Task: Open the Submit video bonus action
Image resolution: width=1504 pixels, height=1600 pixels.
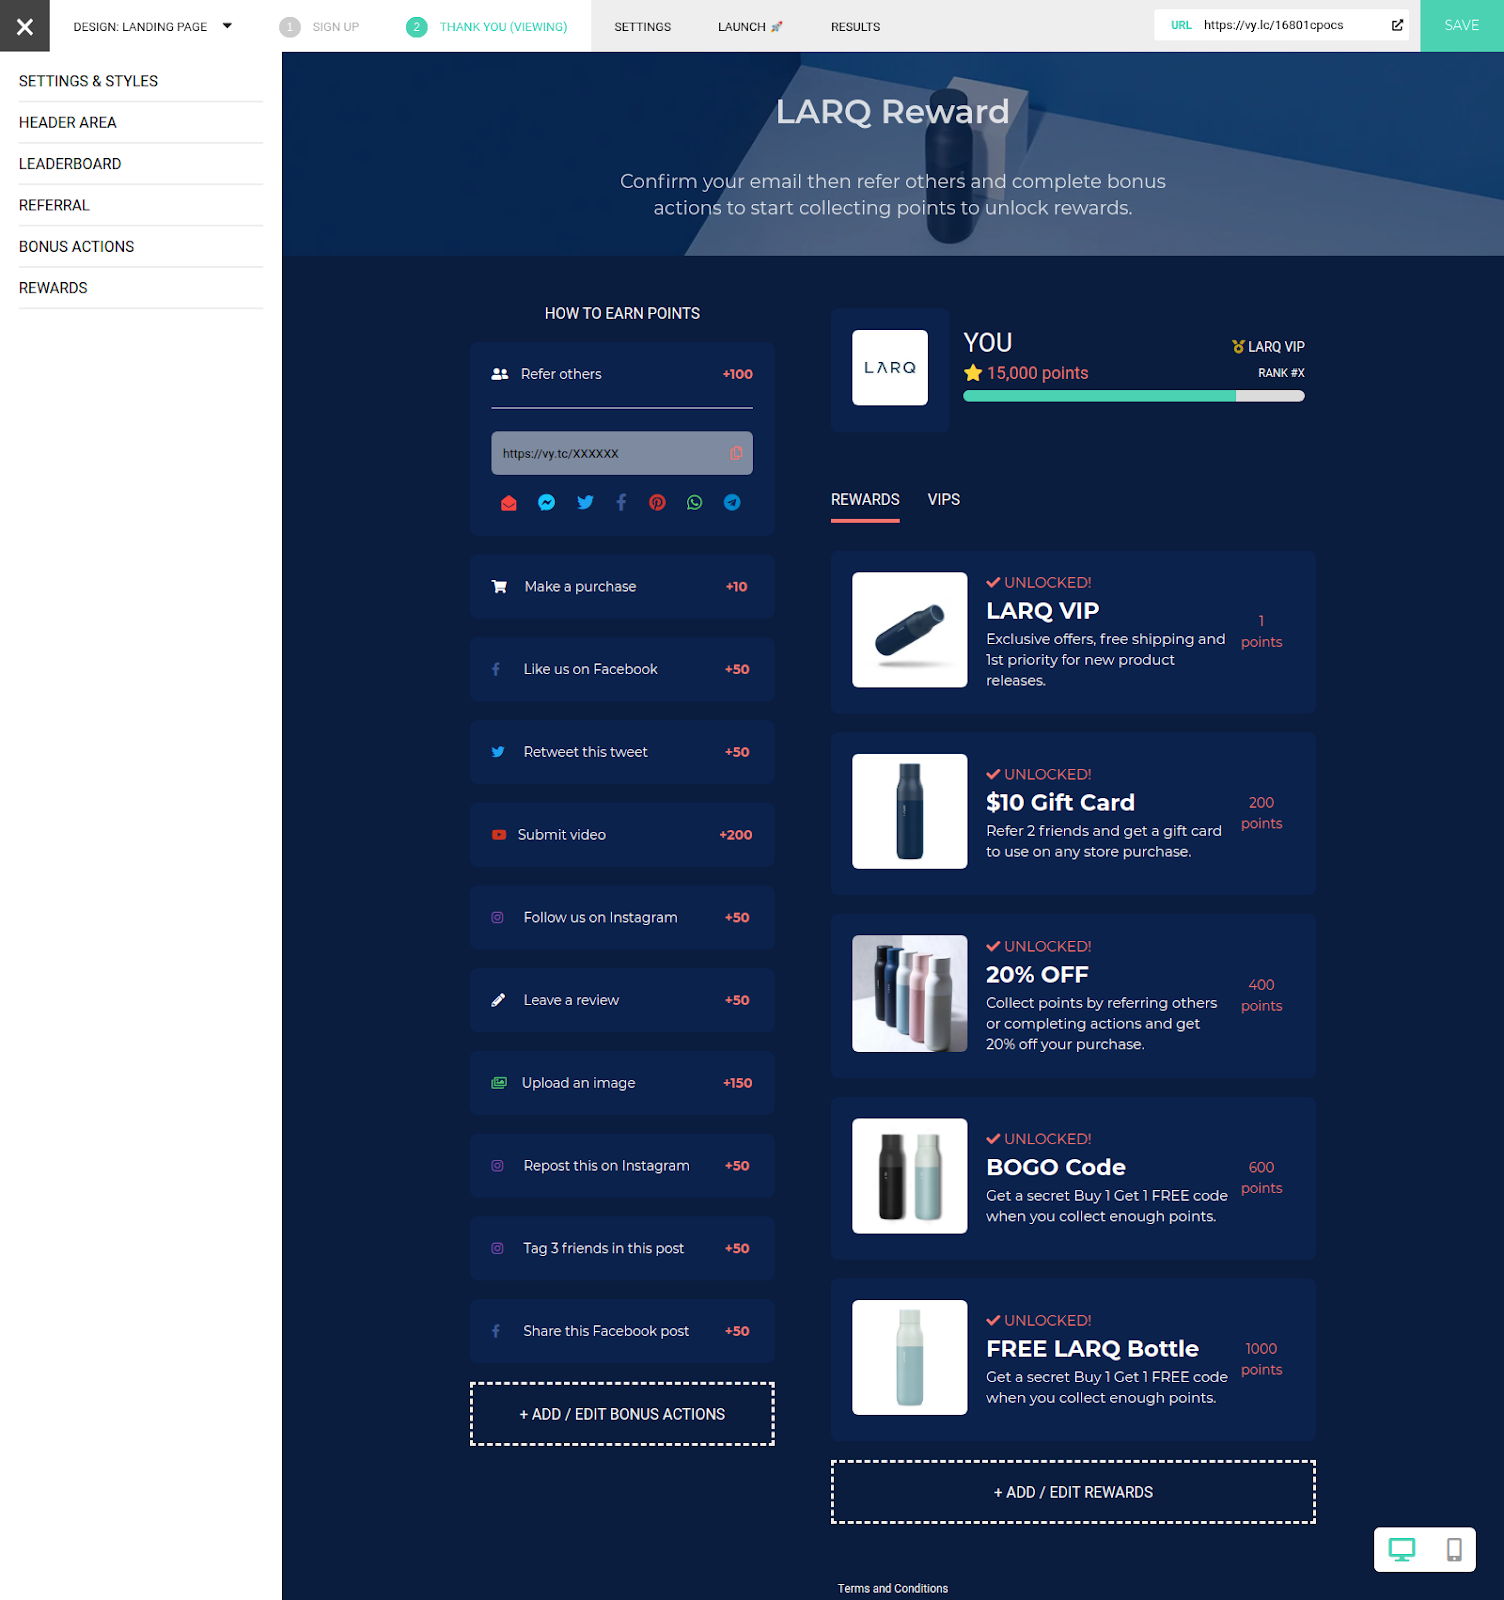Action: click(622, 835)
